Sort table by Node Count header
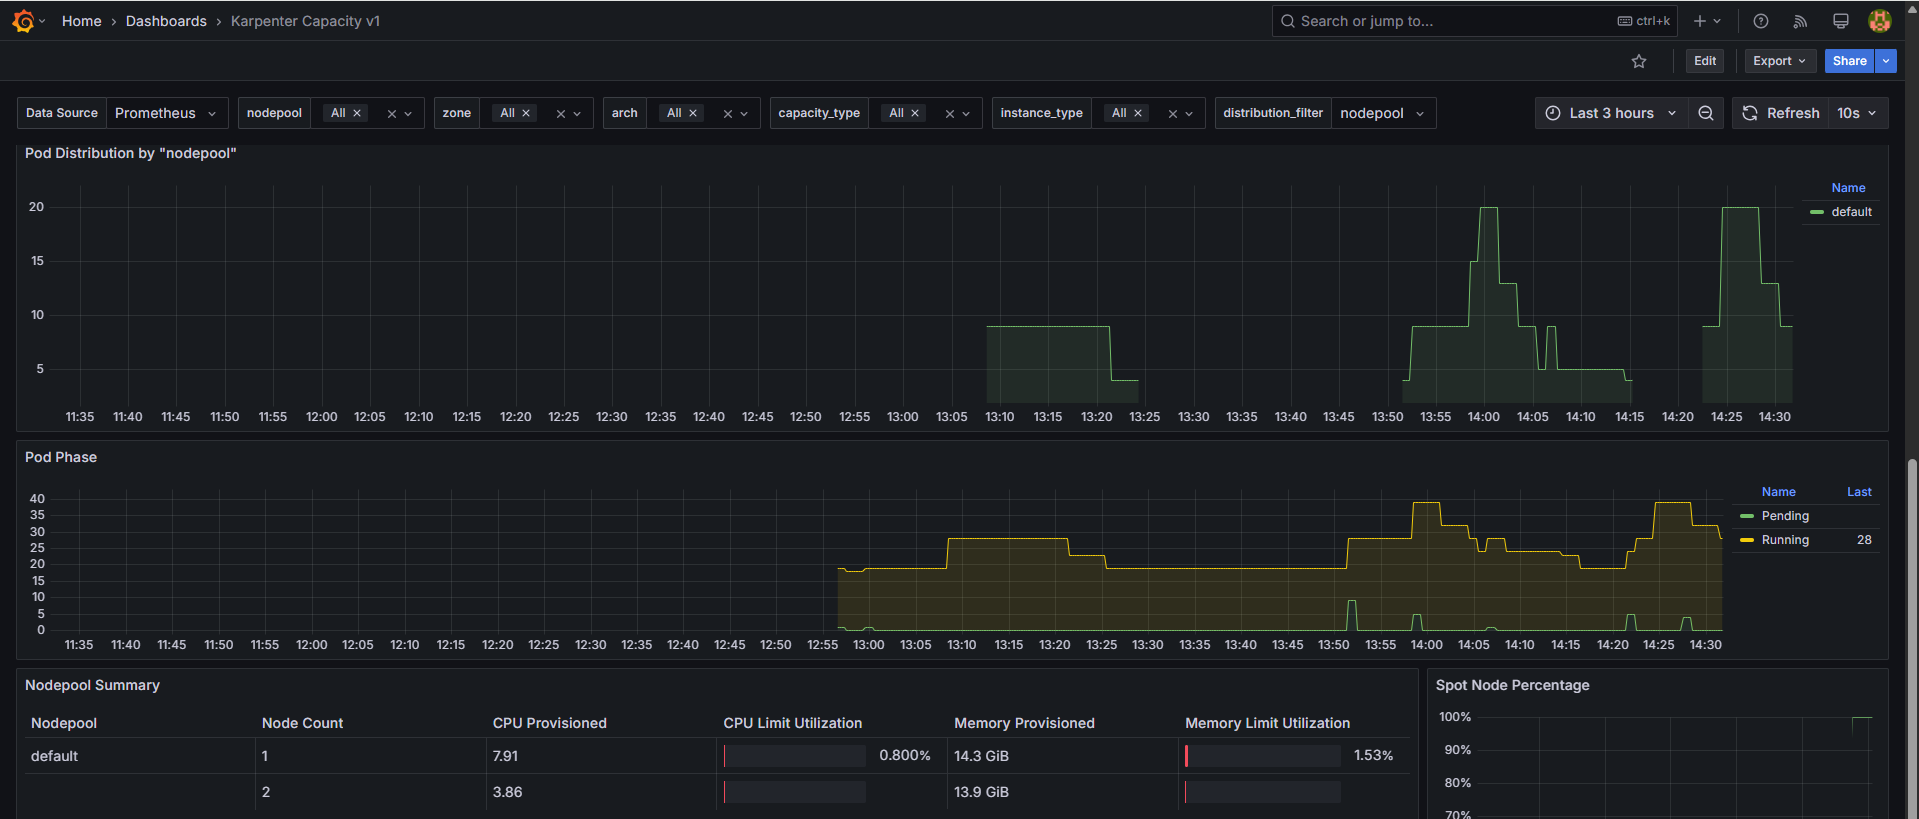Screen dimensions: 1919x819 coord(302,723)
